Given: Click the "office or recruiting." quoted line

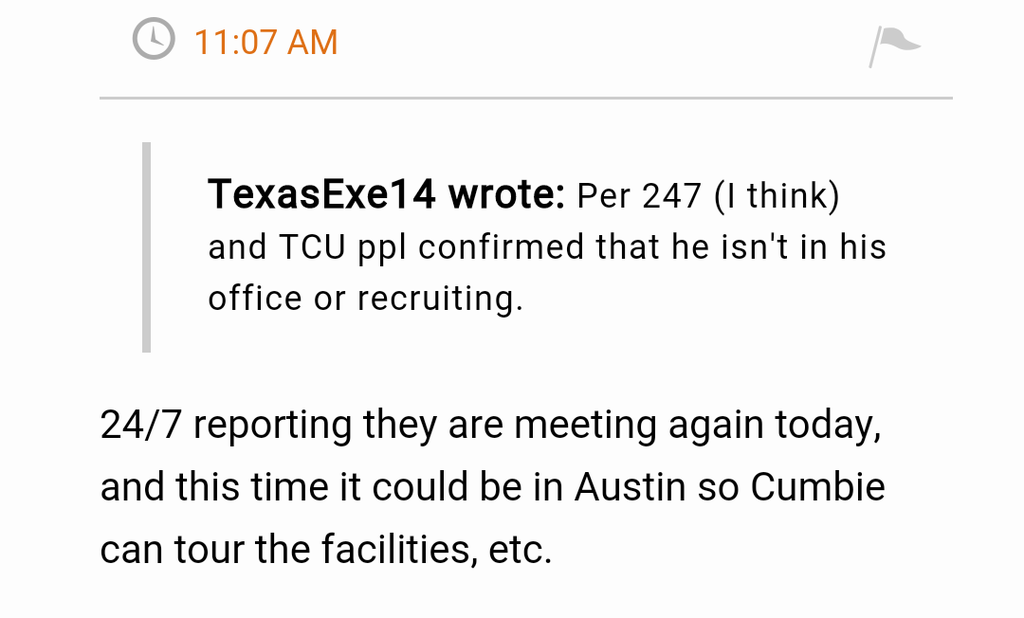Looking at the screenshot, I should 365,298.
